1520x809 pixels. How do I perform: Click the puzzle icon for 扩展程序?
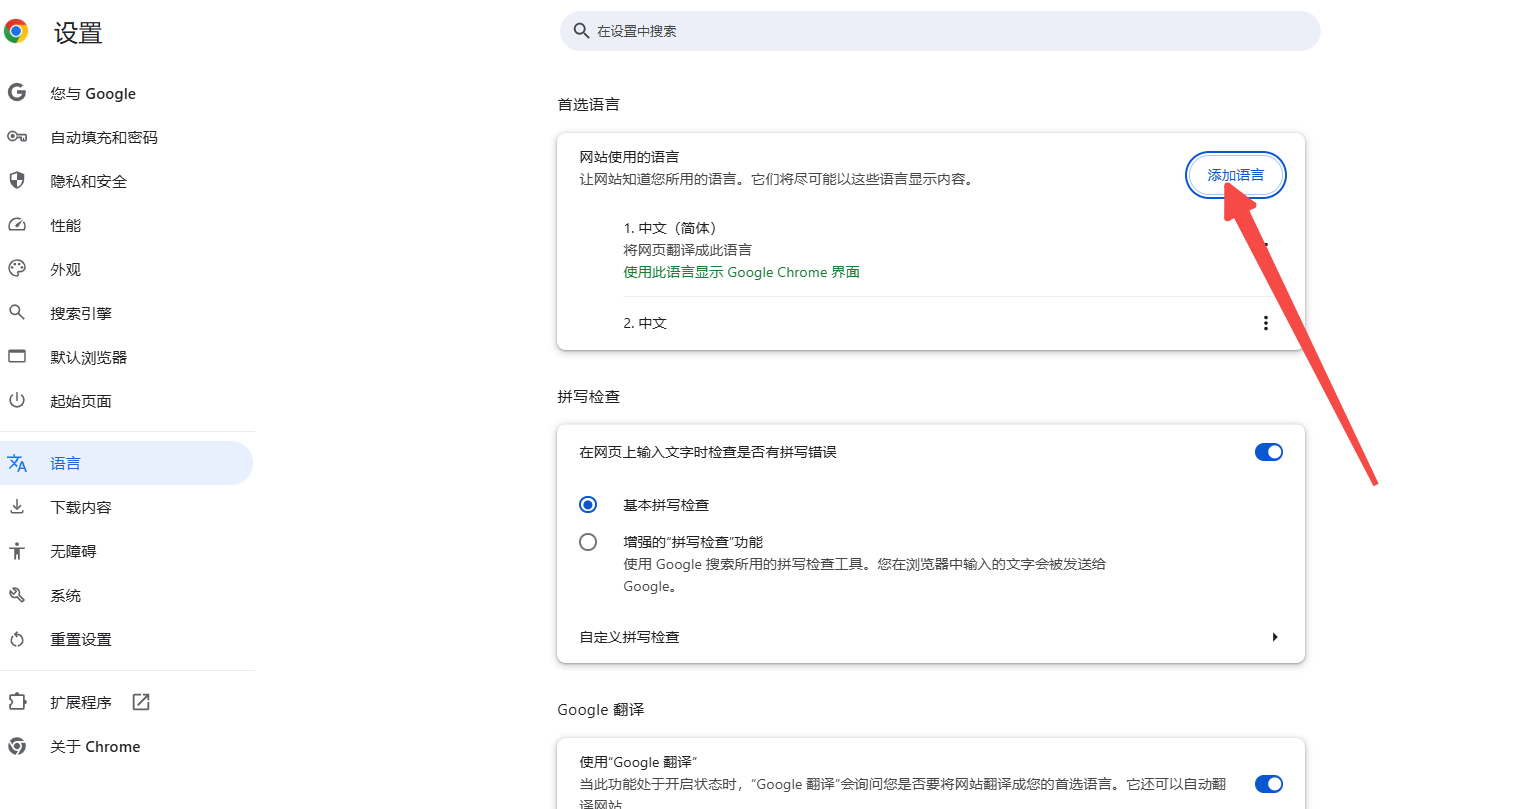(17, 702)
